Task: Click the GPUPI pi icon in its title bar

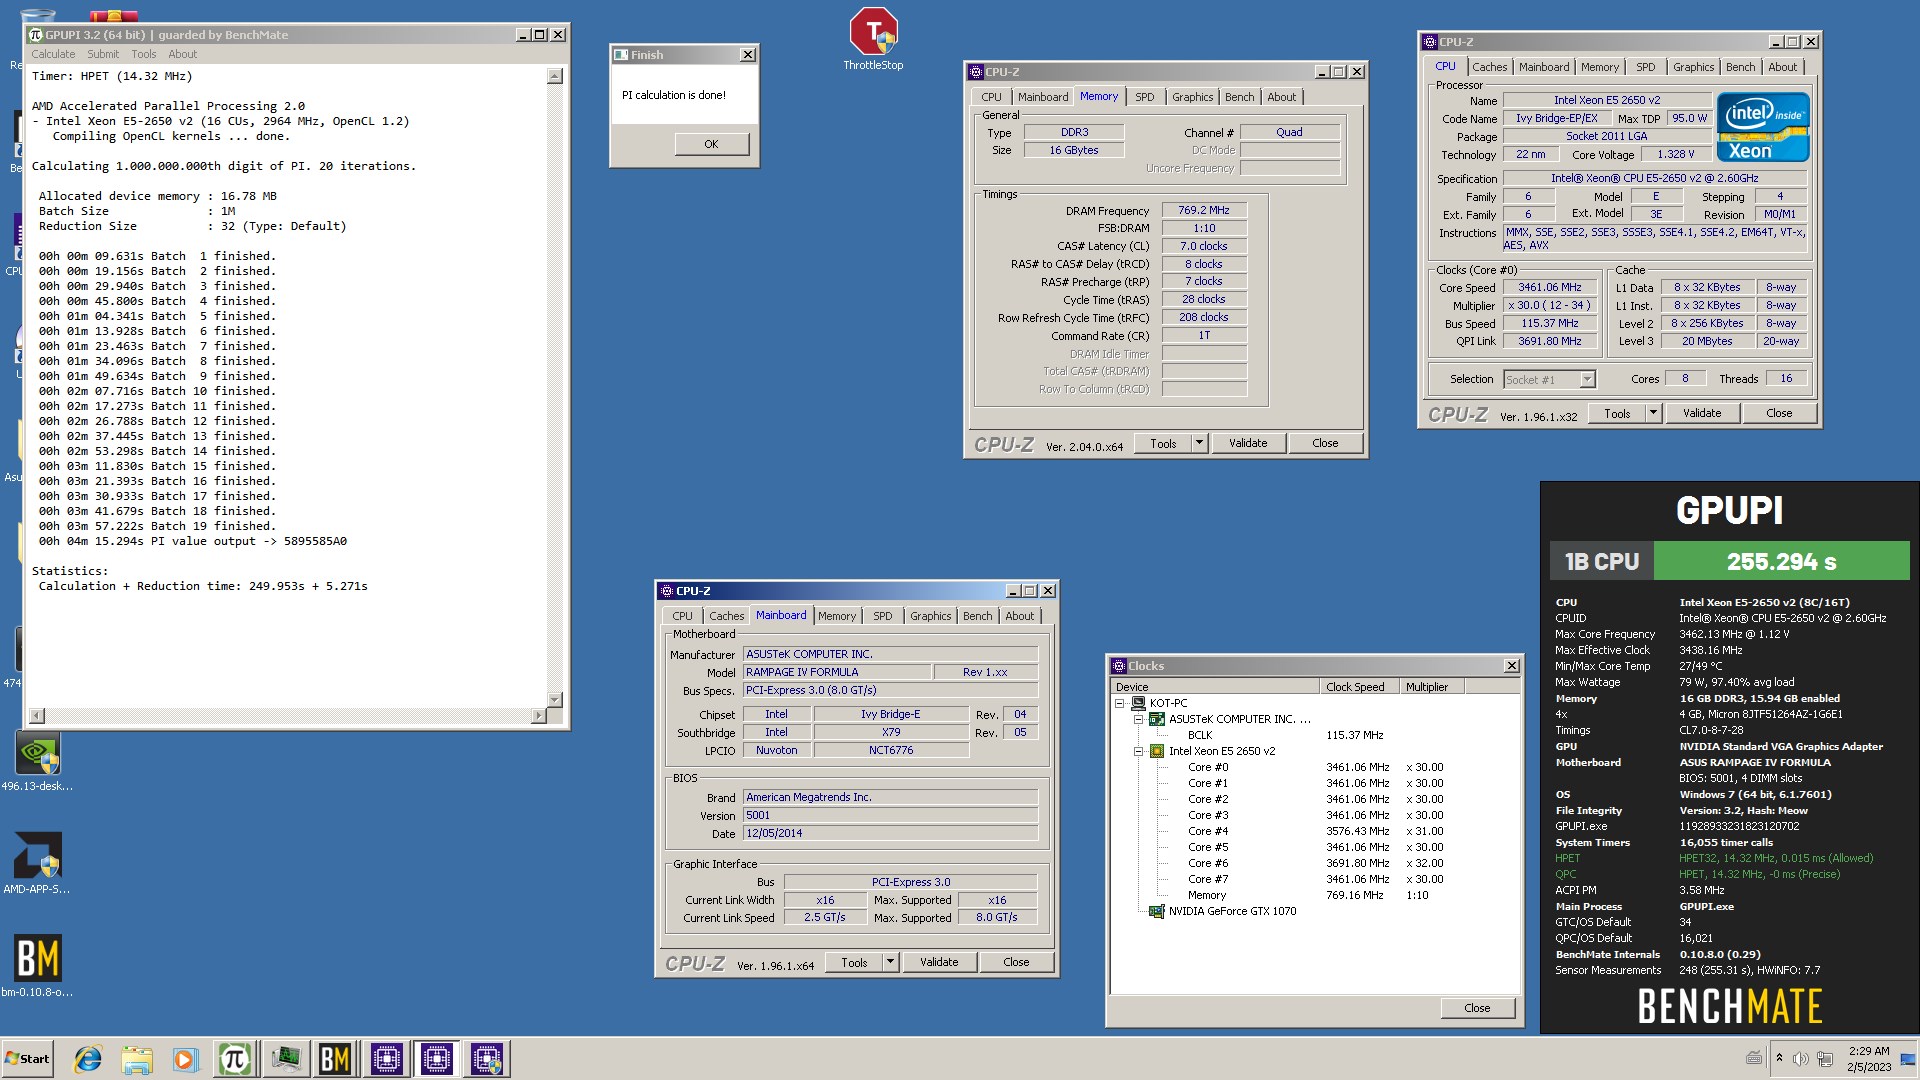Action: point(36,35)
